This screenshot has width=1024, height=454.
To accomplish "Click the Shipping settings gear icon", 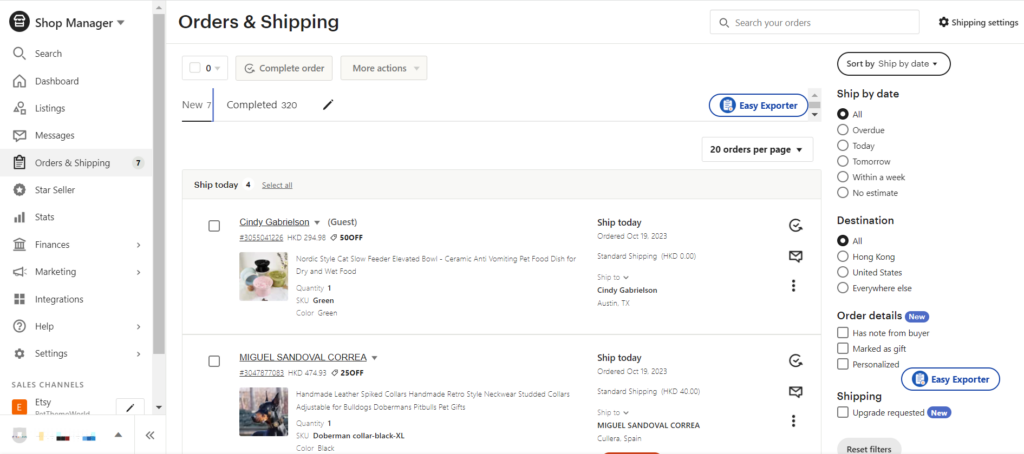I will (943, 22).
